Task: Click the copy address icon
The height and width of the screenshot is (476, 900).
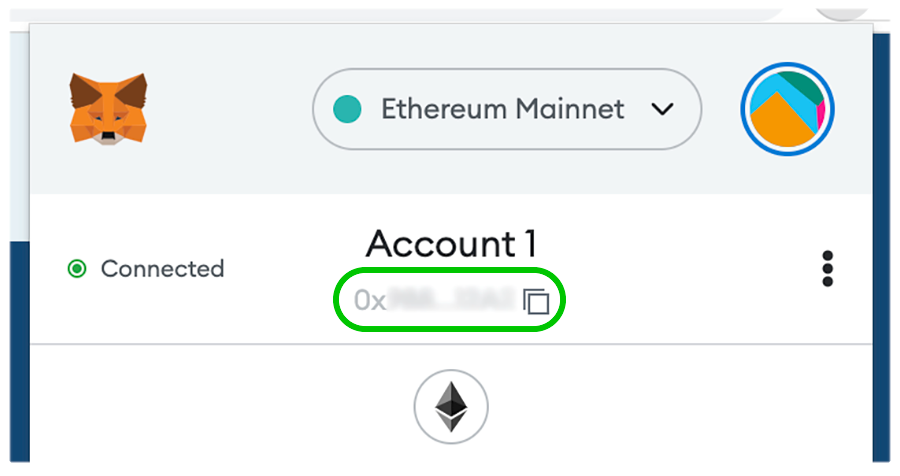Action: (537, 300)
